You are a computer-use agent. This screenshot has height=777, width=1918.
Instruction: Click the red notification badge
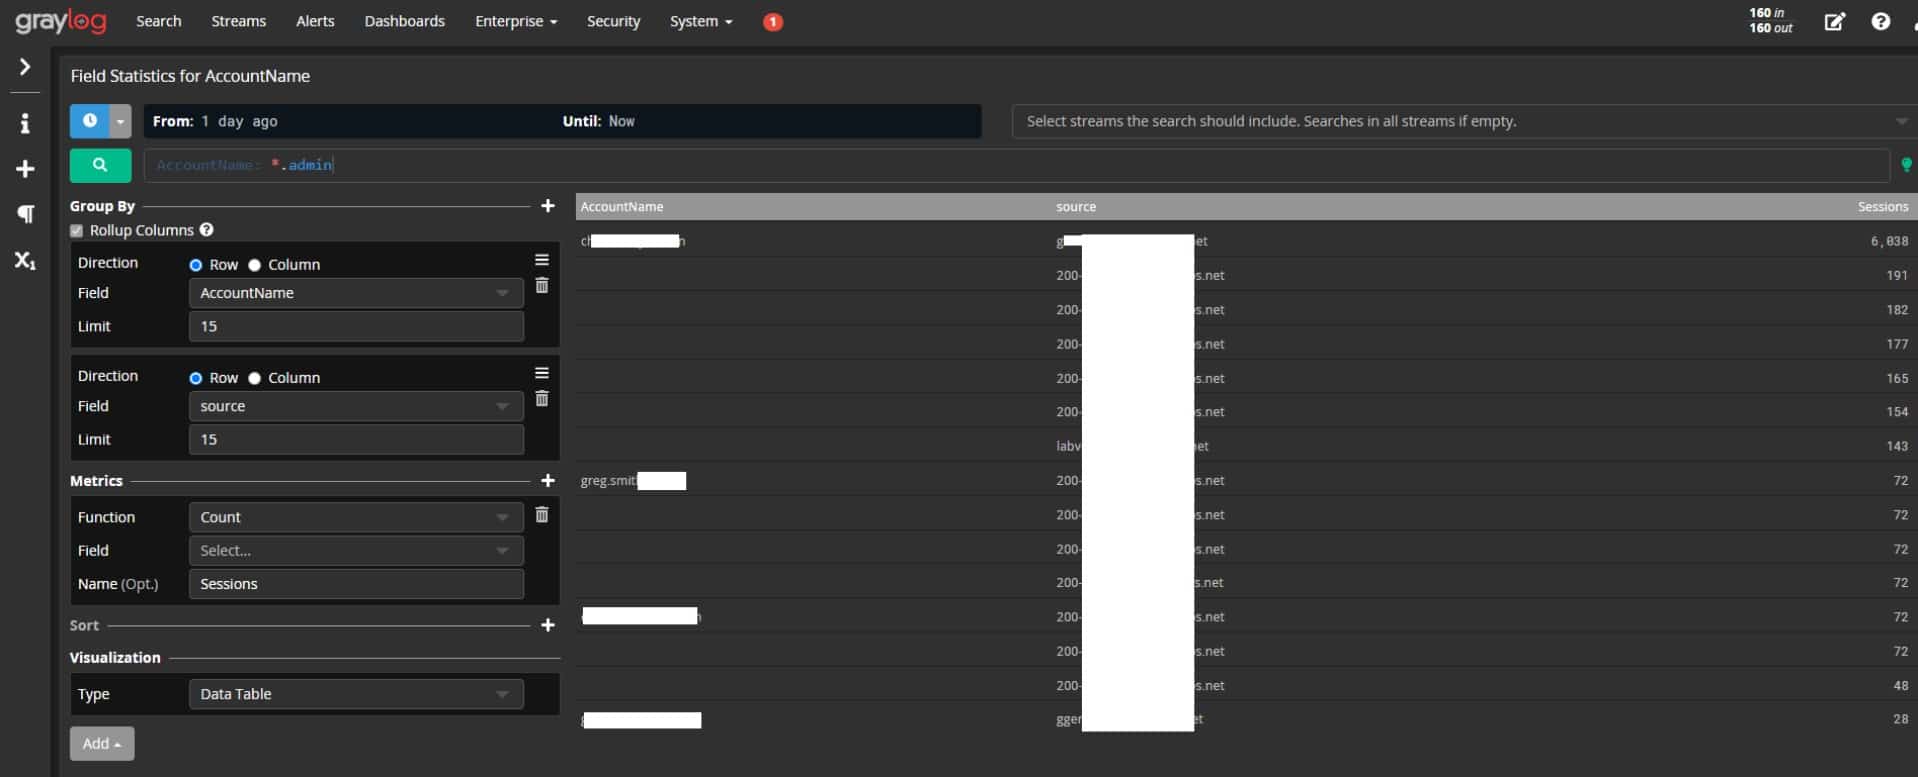tap(773, 21)
